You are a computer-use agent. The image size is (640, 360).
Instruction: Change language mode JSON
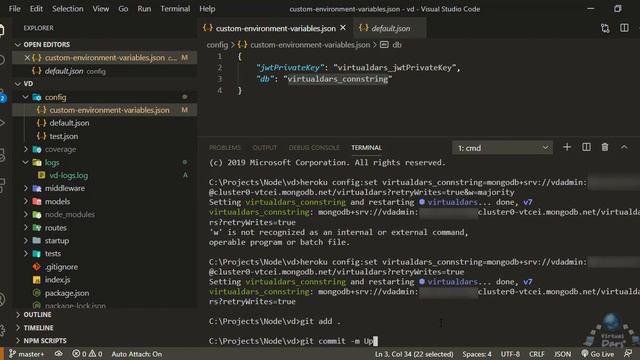(x=562, y=354)
